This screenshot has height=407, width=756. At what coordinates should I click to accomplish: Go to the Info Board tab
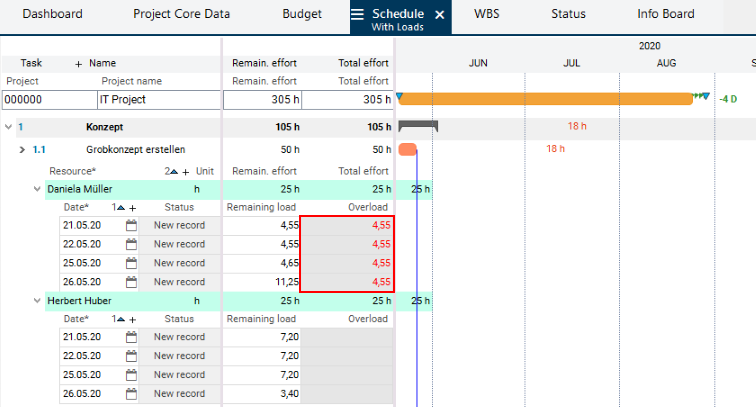click(x=665, y=15)
